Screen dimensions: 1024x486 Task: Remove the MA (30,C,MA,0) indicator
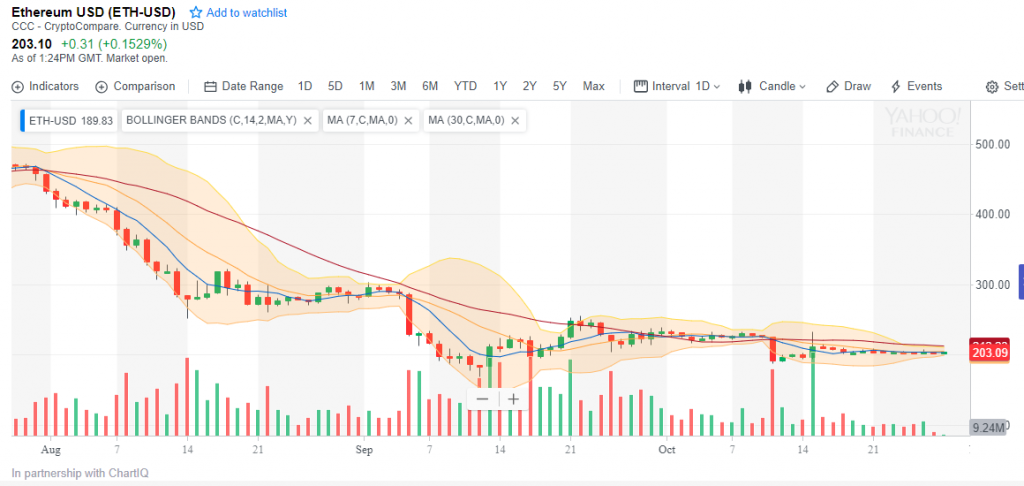(515, 121)
